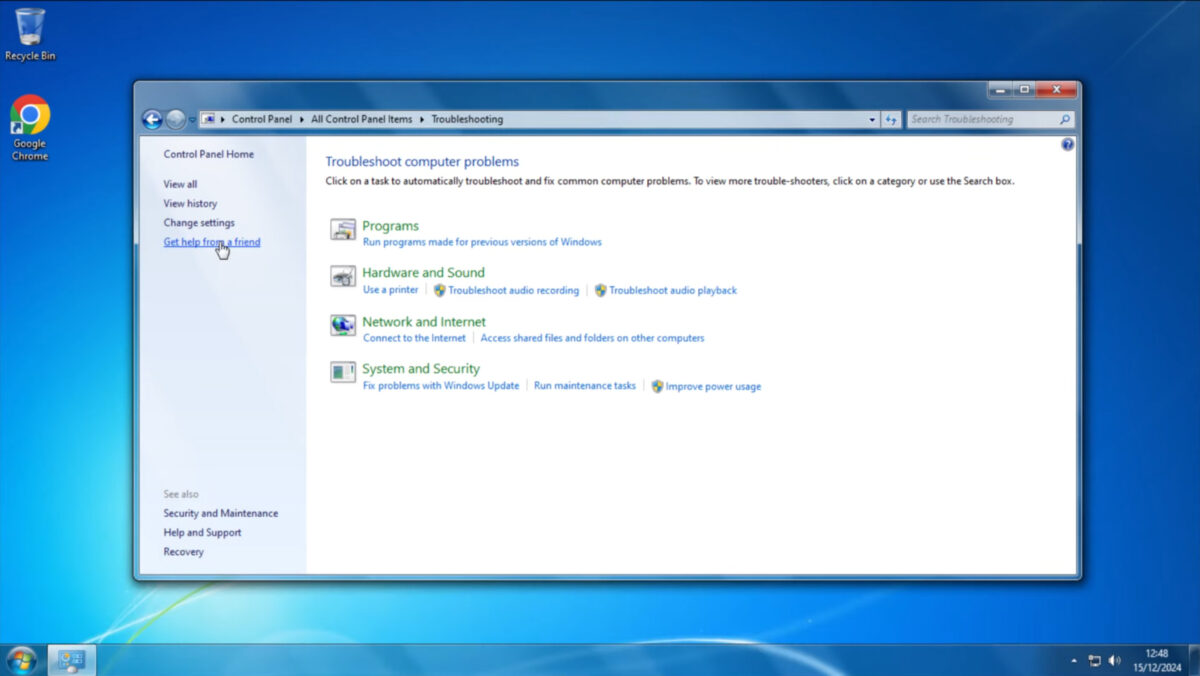
Task: Select Get help from a friend
Action: point(211,242)
